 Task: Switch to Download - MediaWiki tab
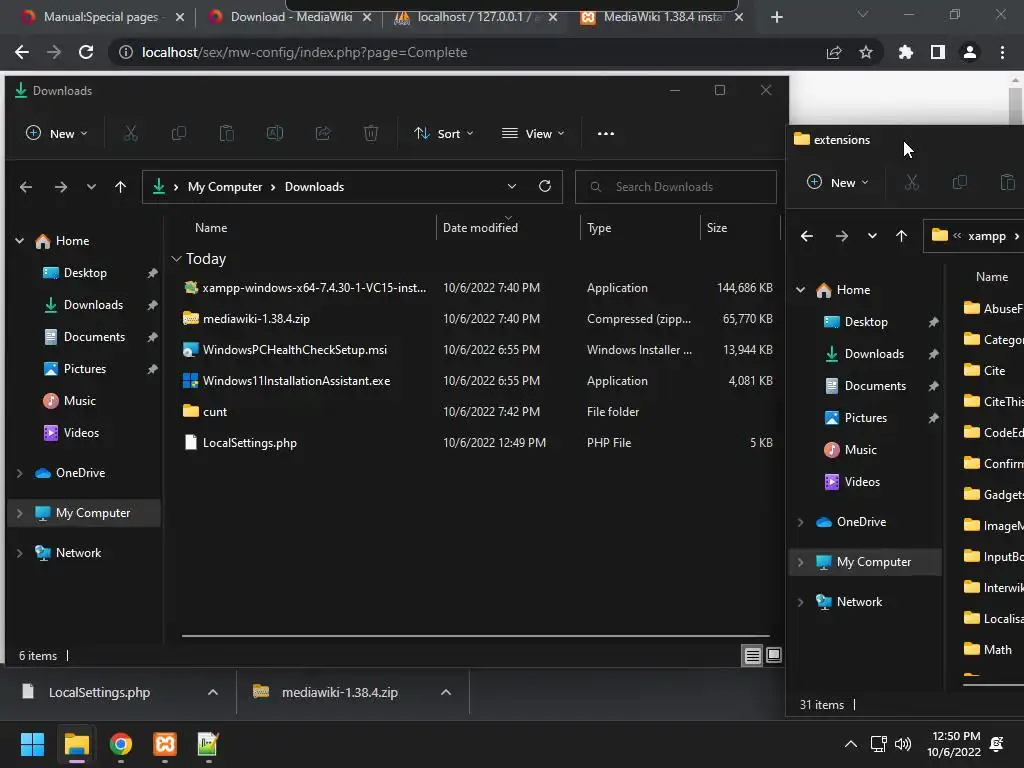click(x=291, y=17)
